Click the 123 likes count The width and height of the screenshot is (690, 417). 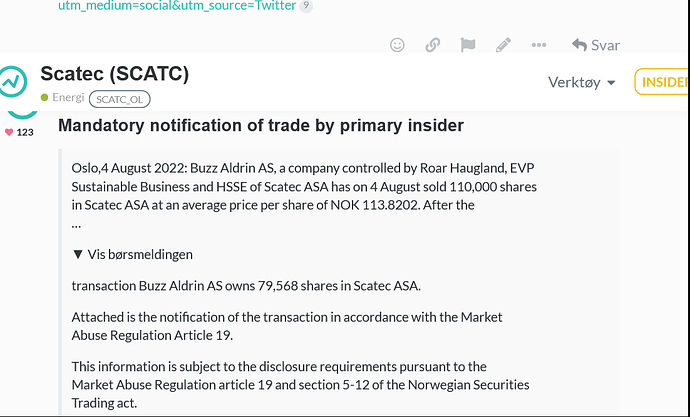(25, 132)
